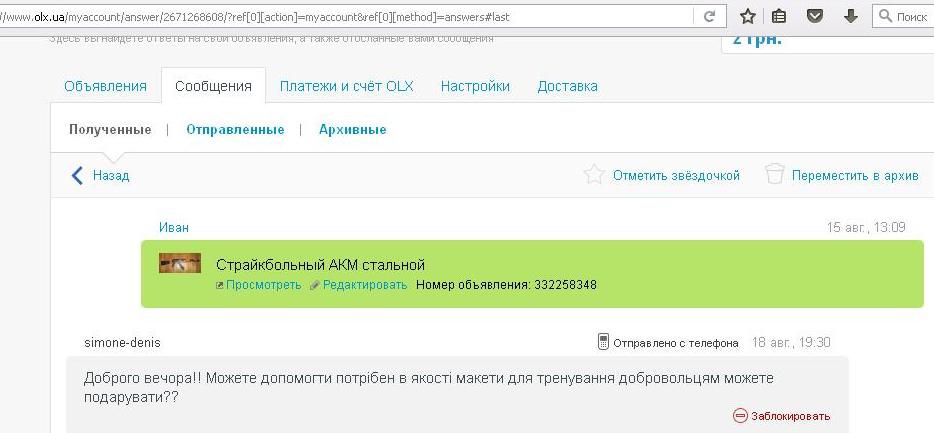Go to the Настройки tab

click(x=475, y=86)
